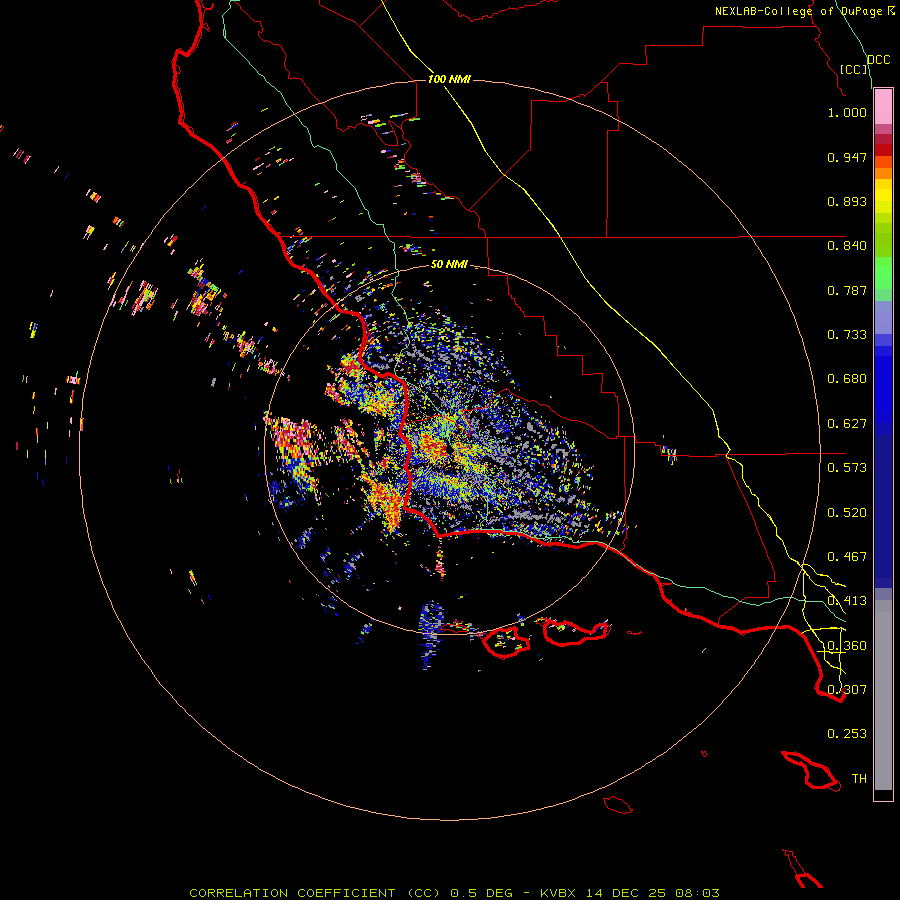Select the 0.947 scale value

coord(847,157)
